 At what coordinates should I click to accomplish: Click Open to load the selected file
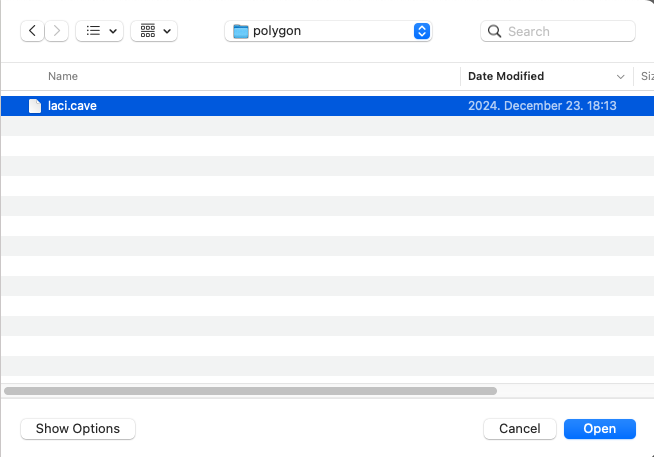pyautogui.click(x=599, y=428)
